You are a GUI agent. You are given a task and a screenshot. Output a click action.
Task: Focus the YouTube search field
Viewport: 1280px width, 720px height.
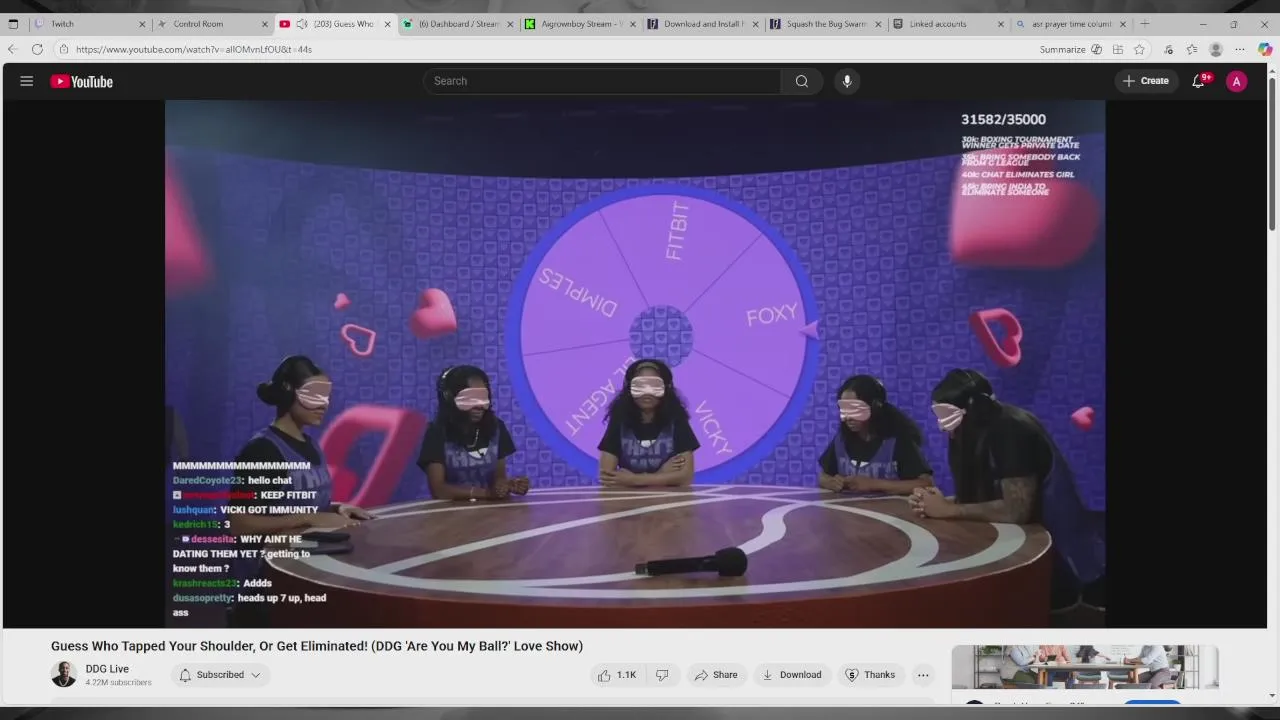click(x=602, y=81)
